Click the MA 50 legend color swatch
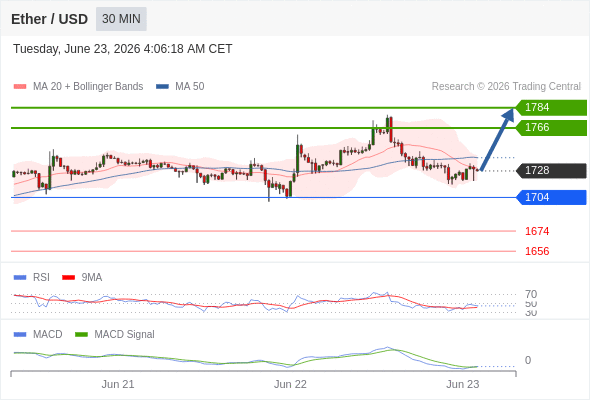590x400 pixels. (162, 87)
